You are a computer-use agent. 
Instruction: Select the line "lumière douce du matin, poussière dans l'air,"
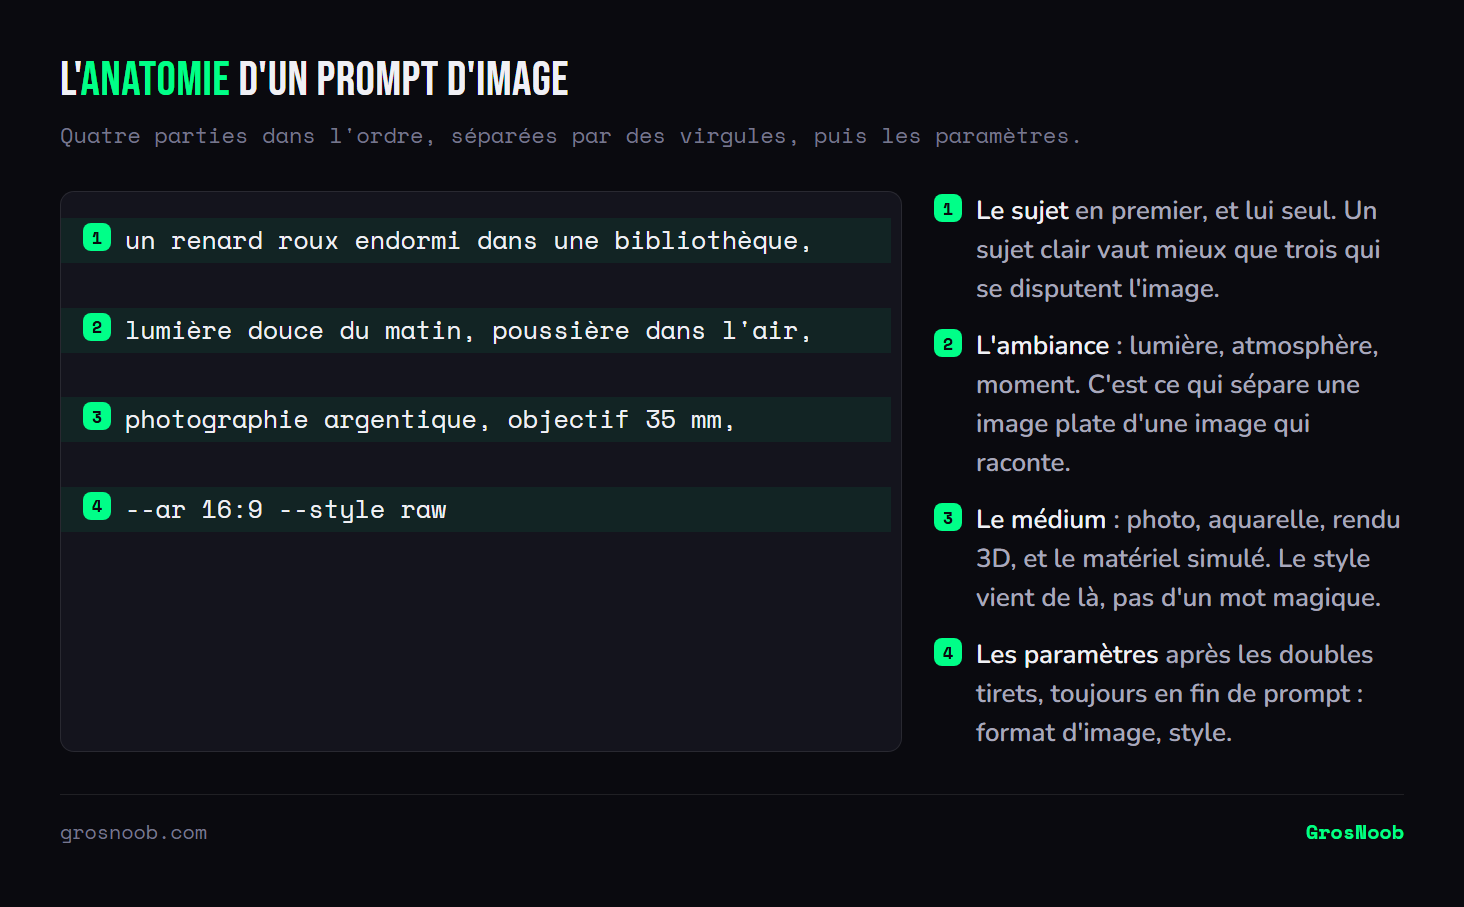point(476,330)
